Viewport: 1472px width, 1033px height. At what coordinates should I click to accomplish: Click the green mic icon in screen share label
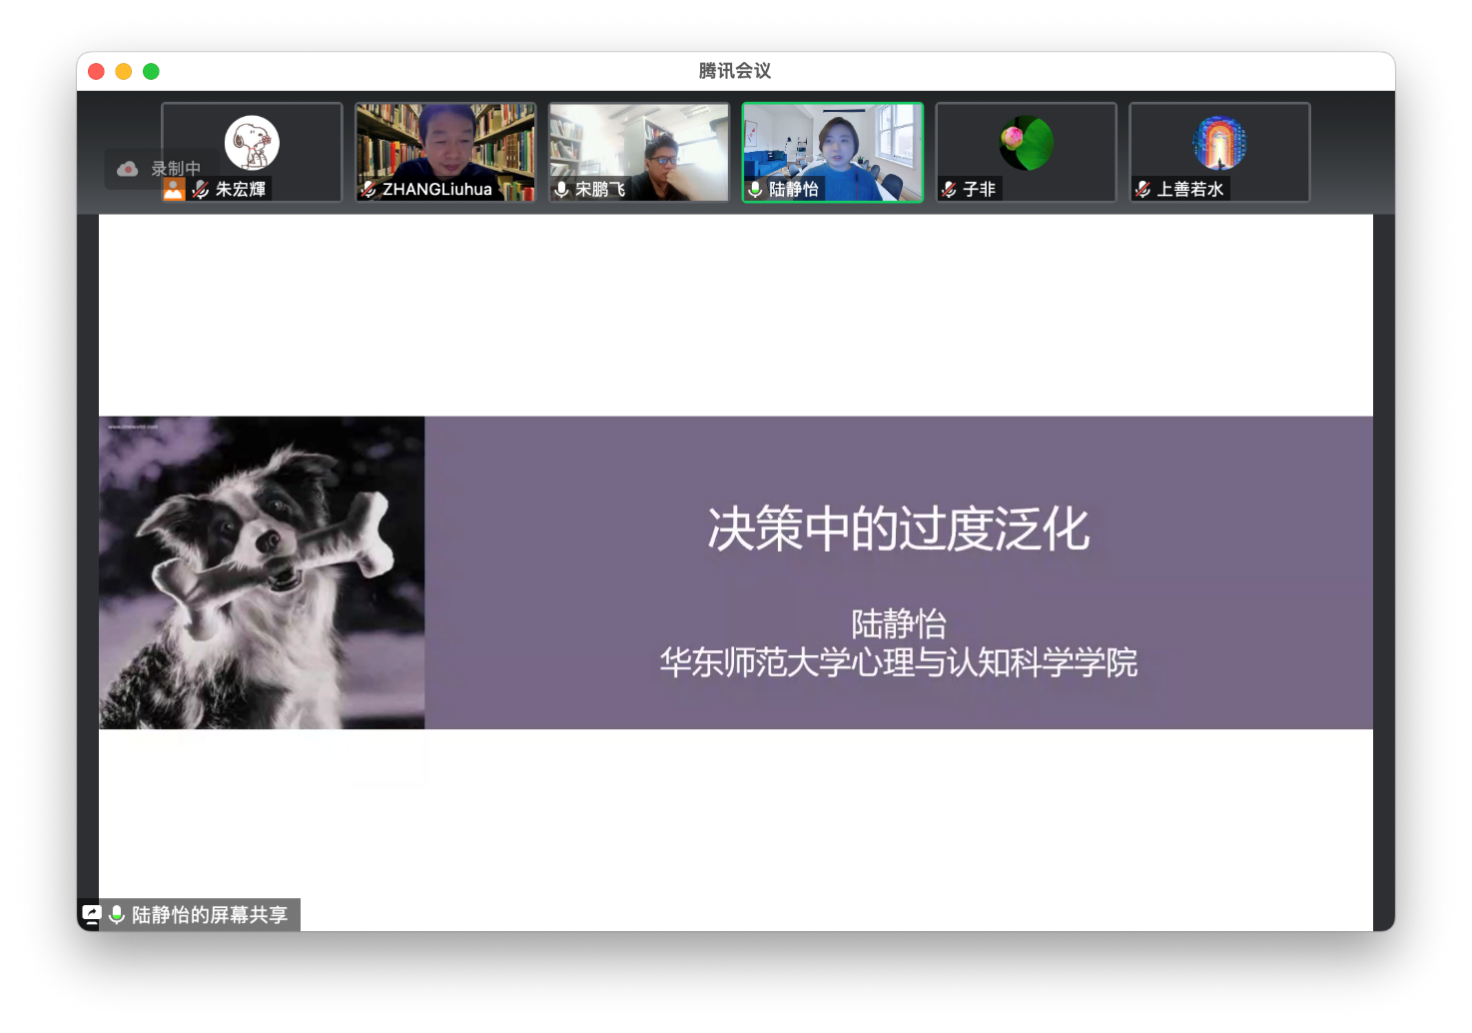117,914
